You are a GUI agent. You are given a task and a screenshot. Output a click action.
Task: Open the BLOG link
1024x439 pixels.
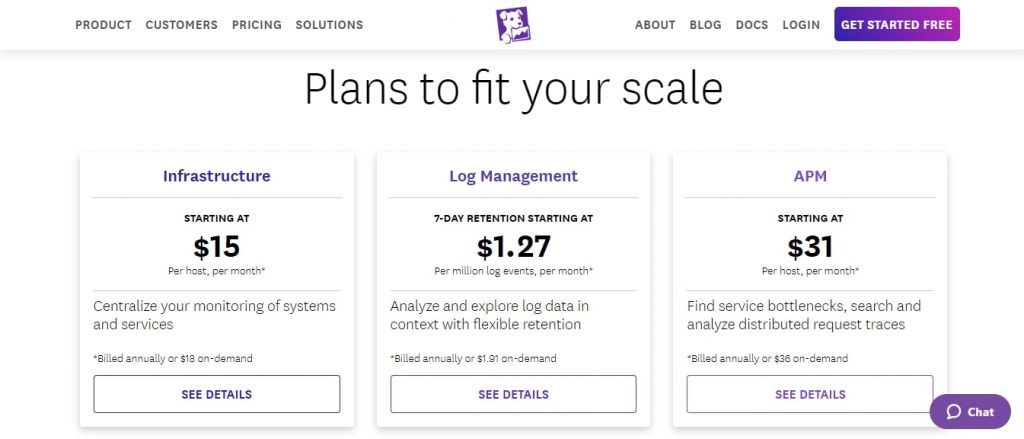(x=705, y=25)
